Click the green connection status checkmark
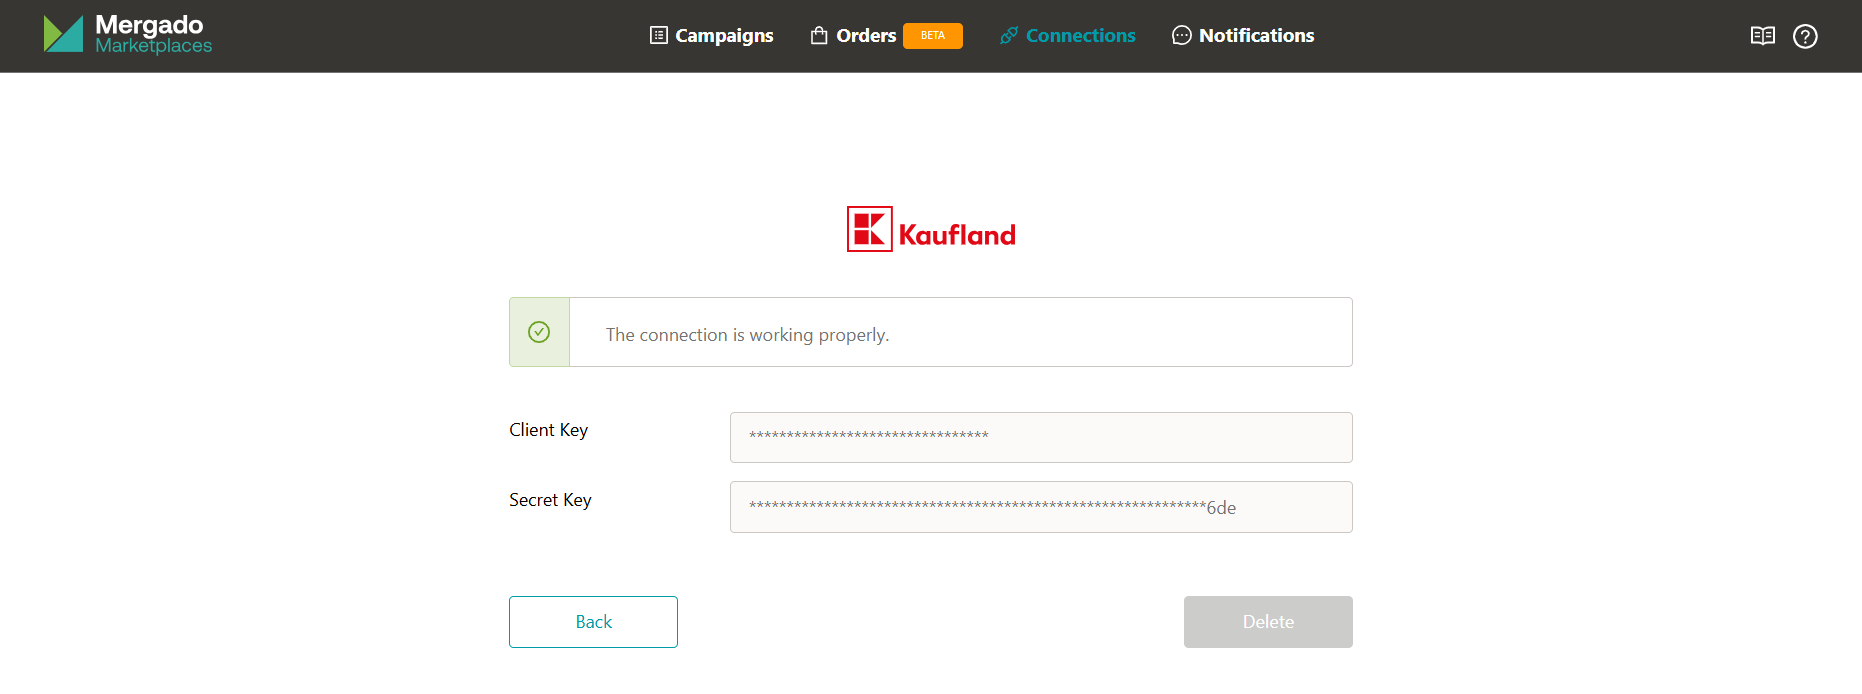The image size is (1862, 694). 539,332
